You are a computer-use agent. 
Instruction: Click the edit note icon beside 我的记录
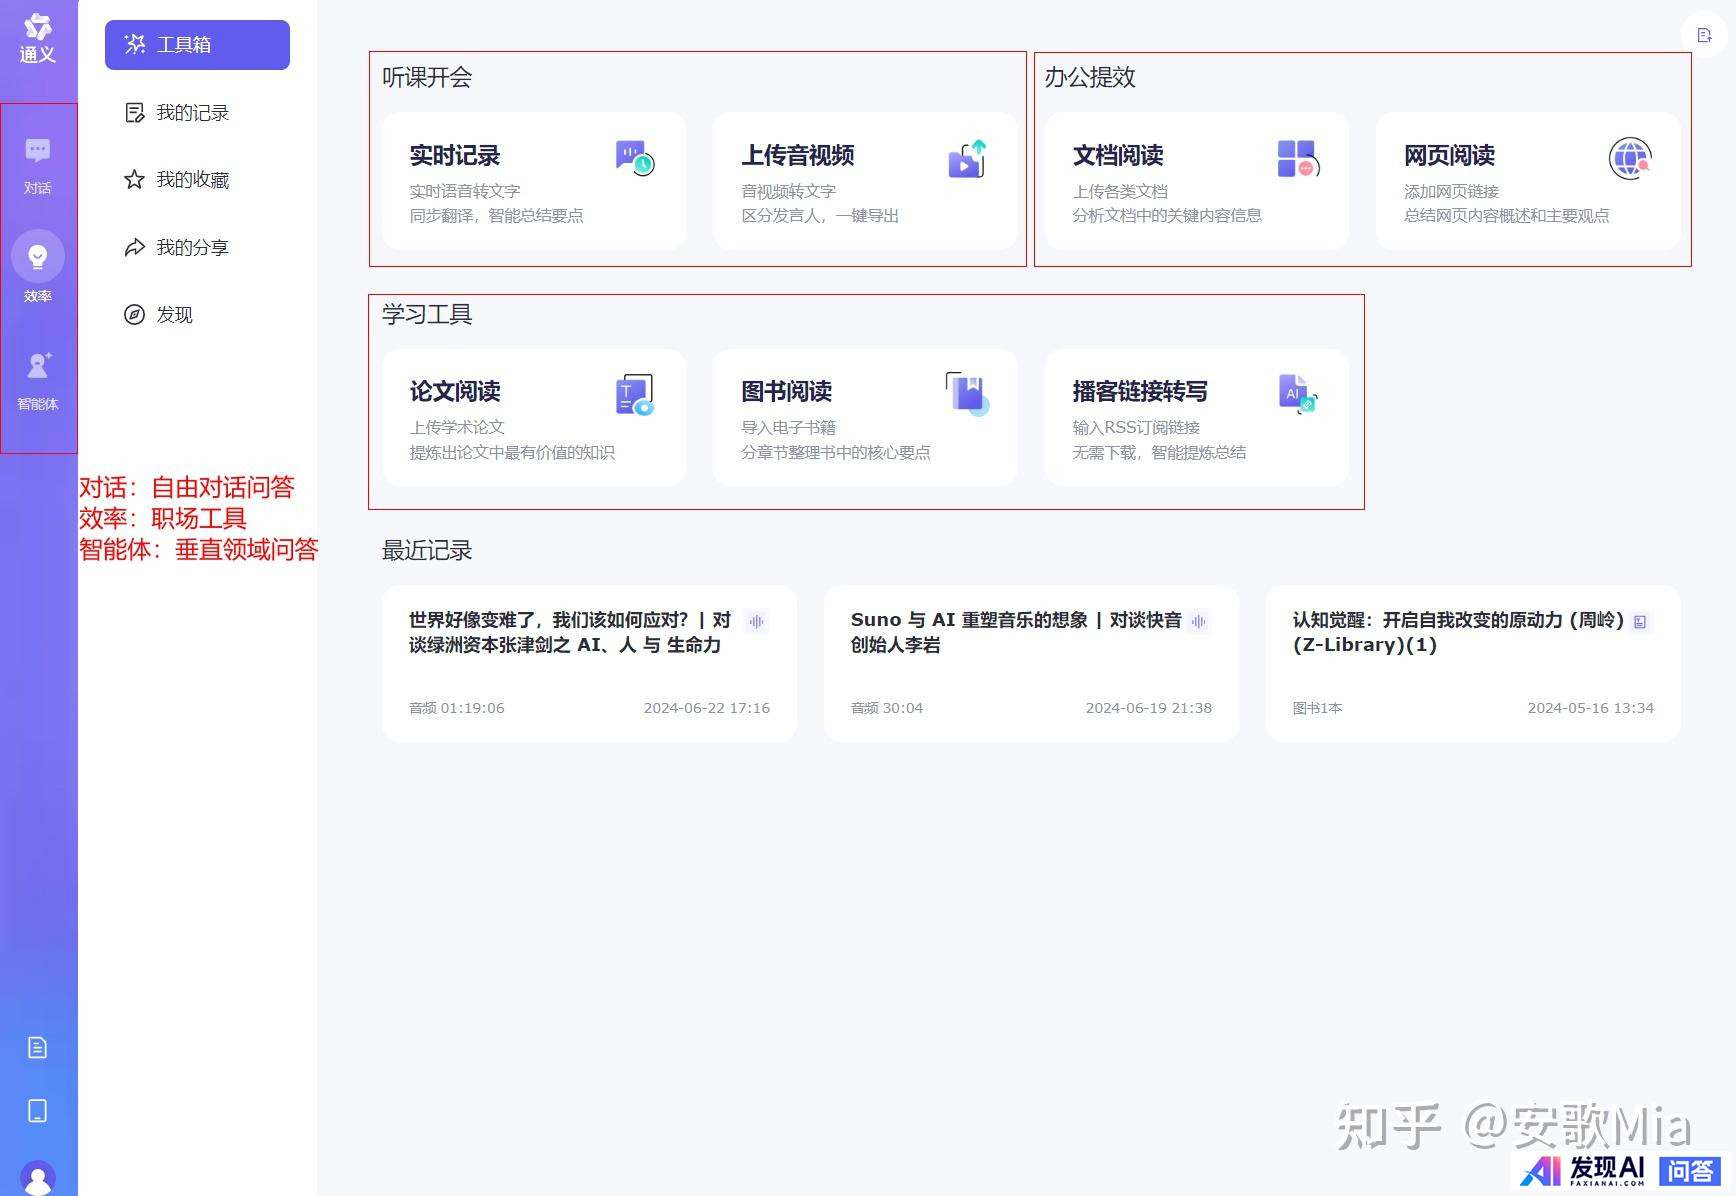134,113
